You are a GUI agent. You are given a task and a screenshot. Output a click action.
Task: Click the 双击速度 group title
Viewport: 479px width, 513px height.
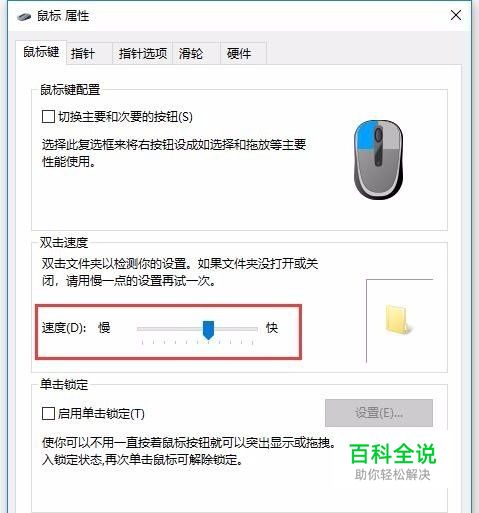point(64,242)
